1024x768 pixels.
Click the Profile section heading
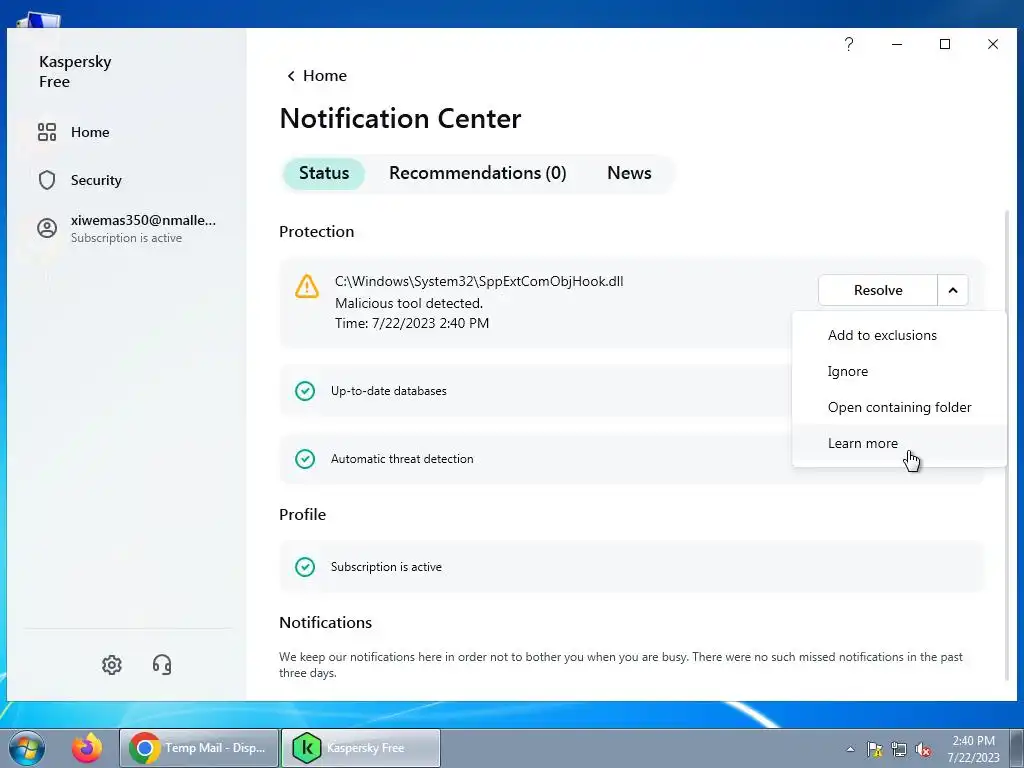pos(302,515)
